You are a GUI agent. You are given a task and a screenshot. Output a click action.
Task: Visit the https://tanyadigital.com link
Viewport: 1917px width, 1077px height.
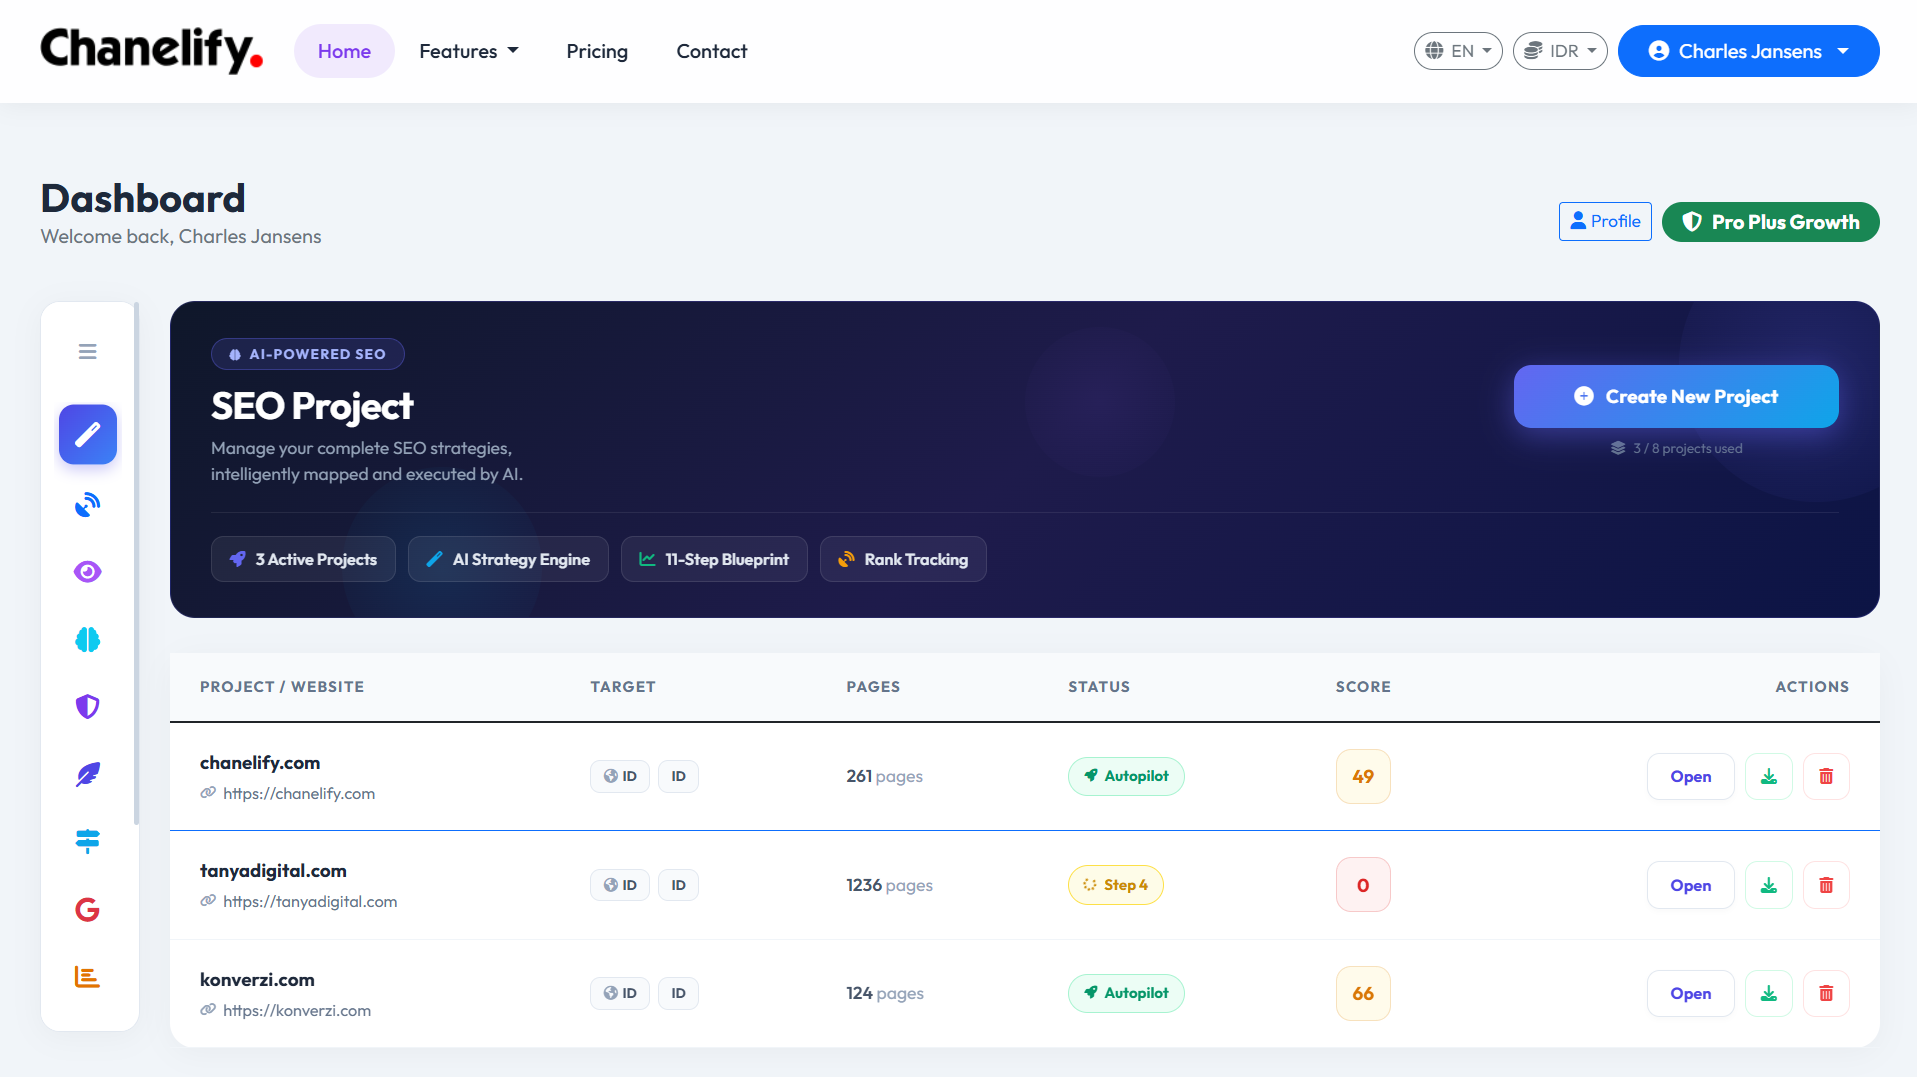click(310, 902)
